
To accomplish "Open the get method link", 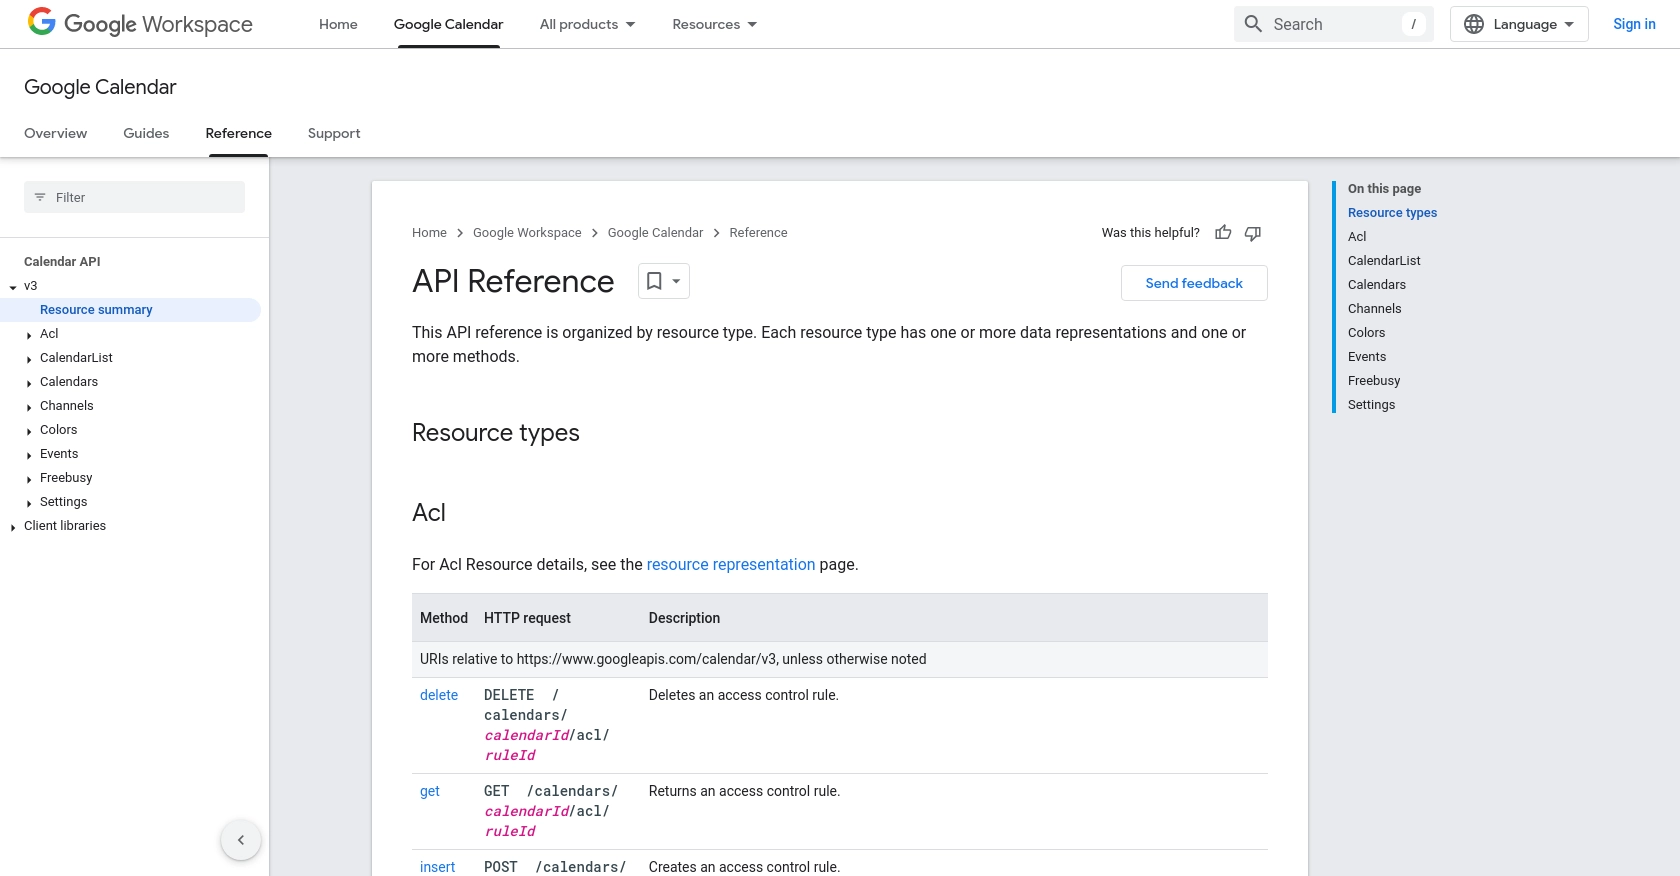I will click(430, 791).
